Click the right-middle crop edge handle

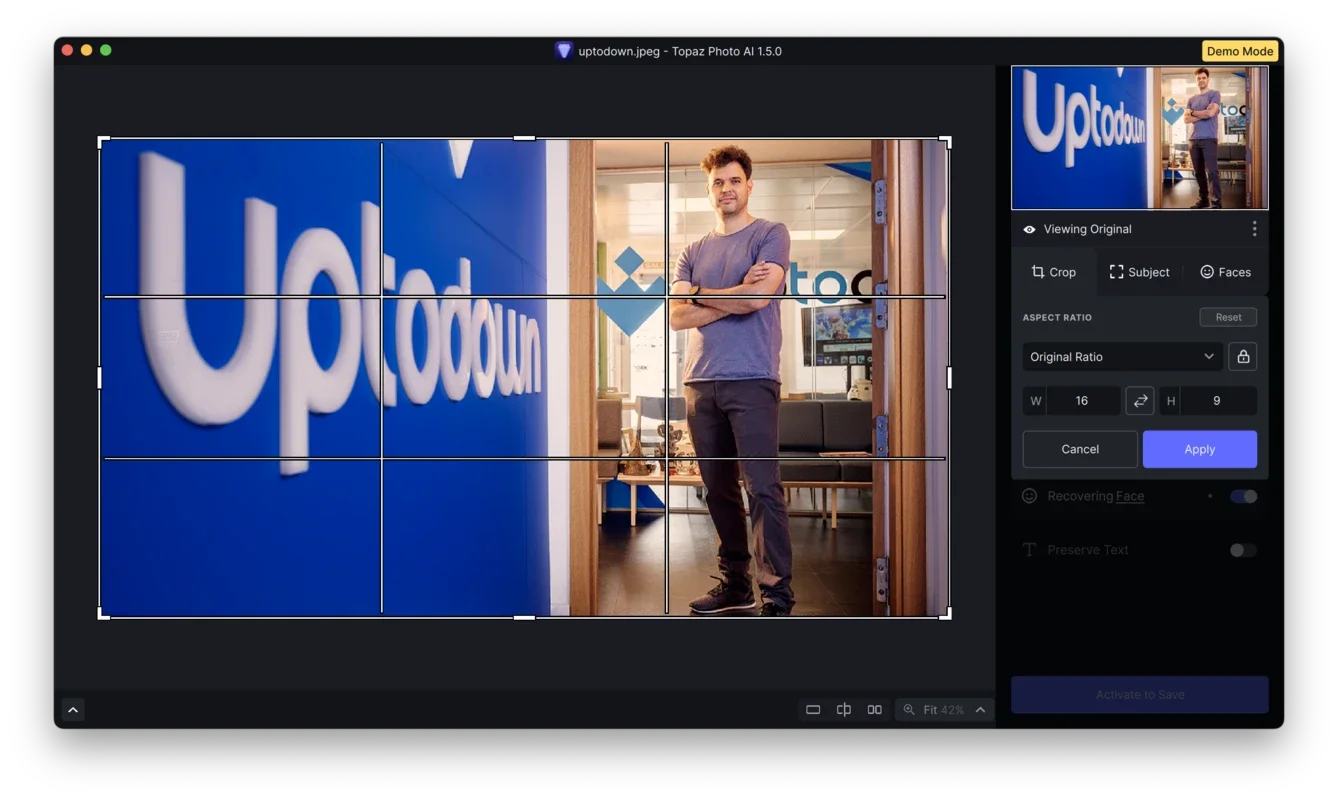pos(948,378)
